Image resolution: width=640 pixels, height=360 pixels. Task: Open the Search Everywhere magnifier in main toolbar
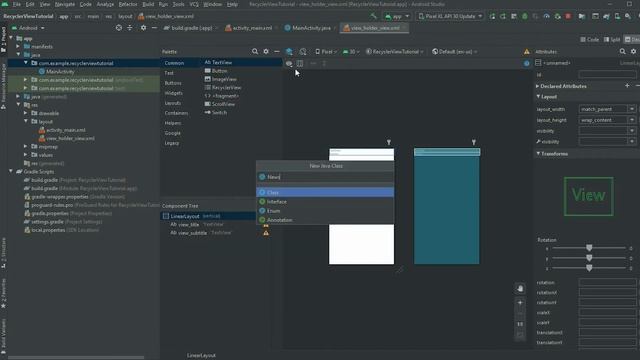click(628, 16)
